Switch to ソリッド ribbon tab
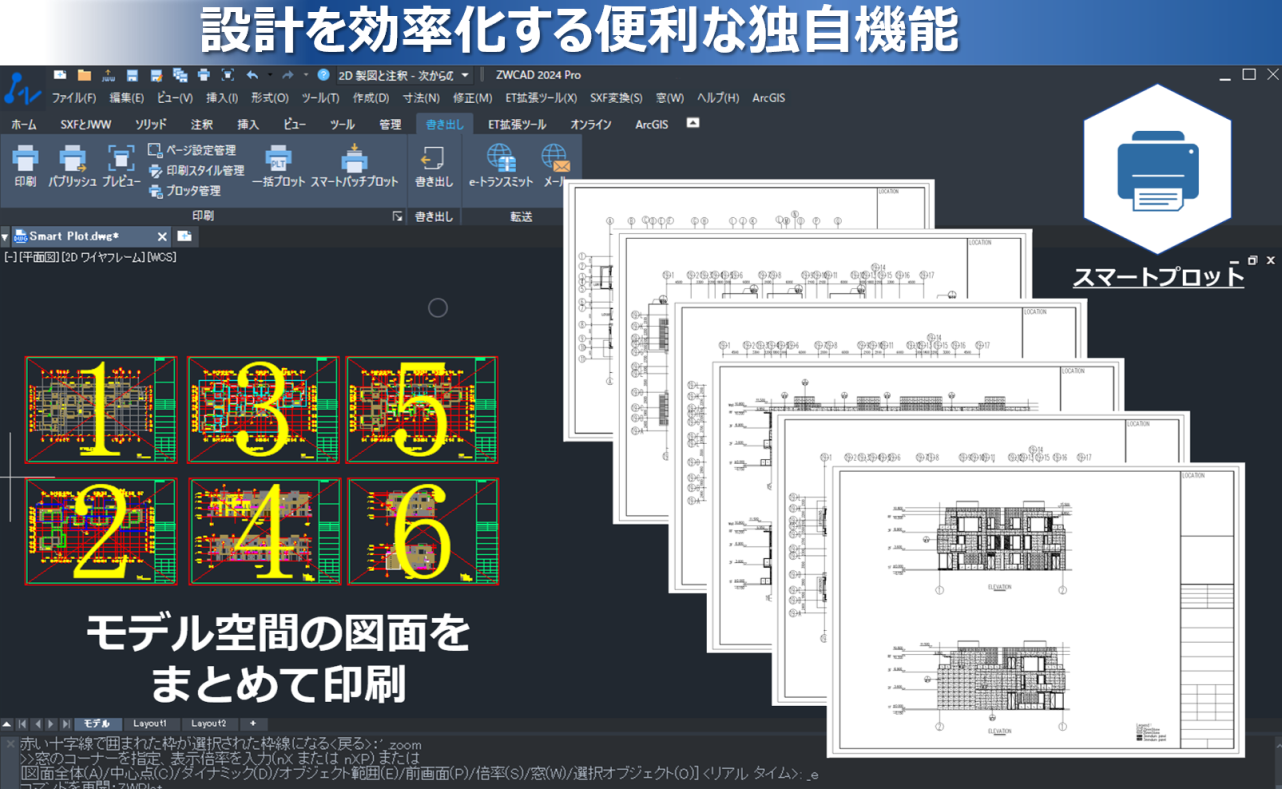The width and height of the screenshot is (1282, 789). click(x=151, y=124)
